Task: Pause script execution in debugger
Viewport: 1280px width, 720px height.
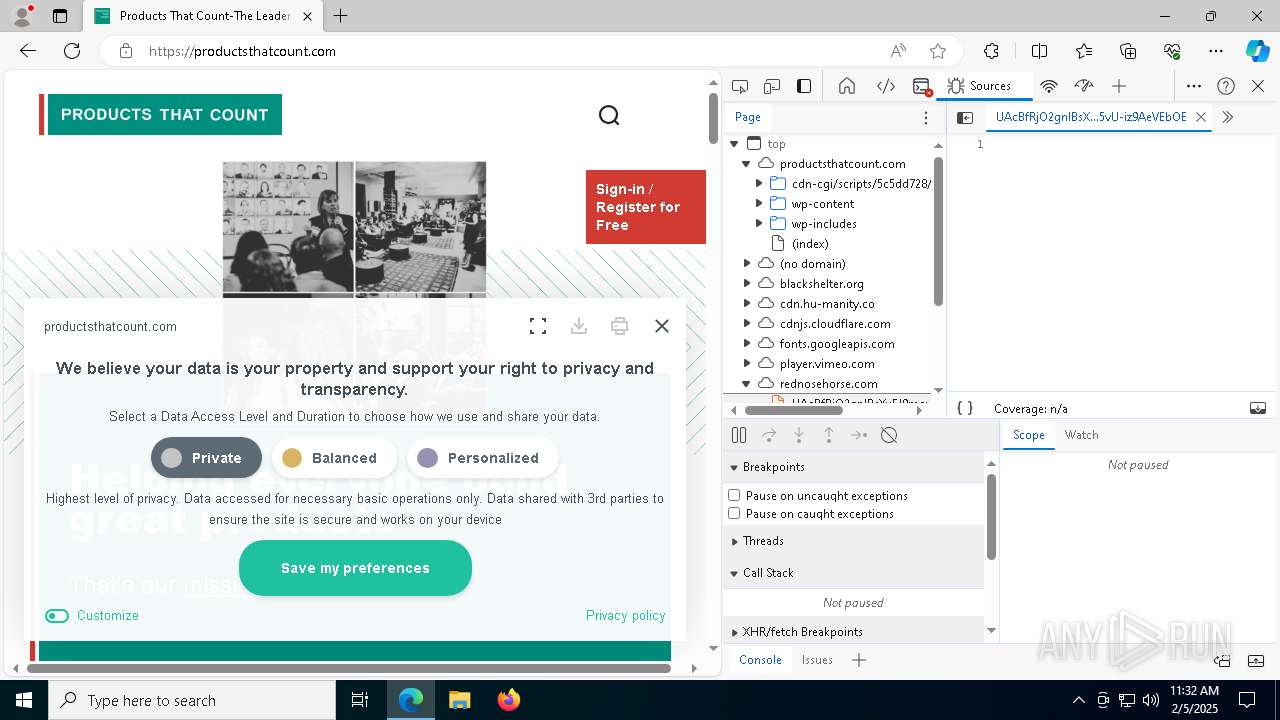Action: [x=739, y=435]
